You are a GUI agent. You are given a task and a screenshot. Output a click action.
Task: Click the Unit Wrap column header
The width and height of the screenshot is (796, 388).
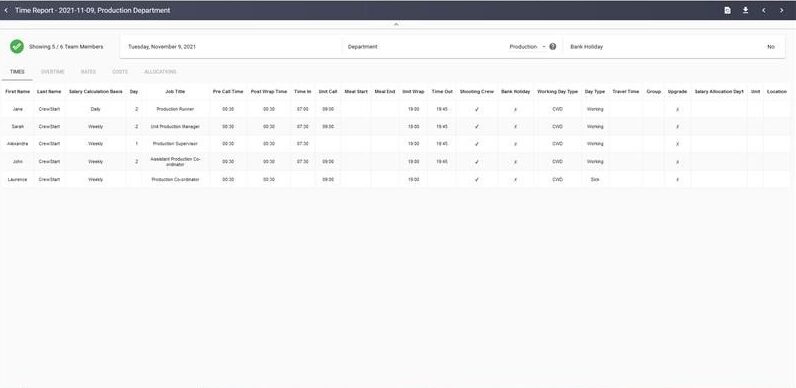point(413,91)
